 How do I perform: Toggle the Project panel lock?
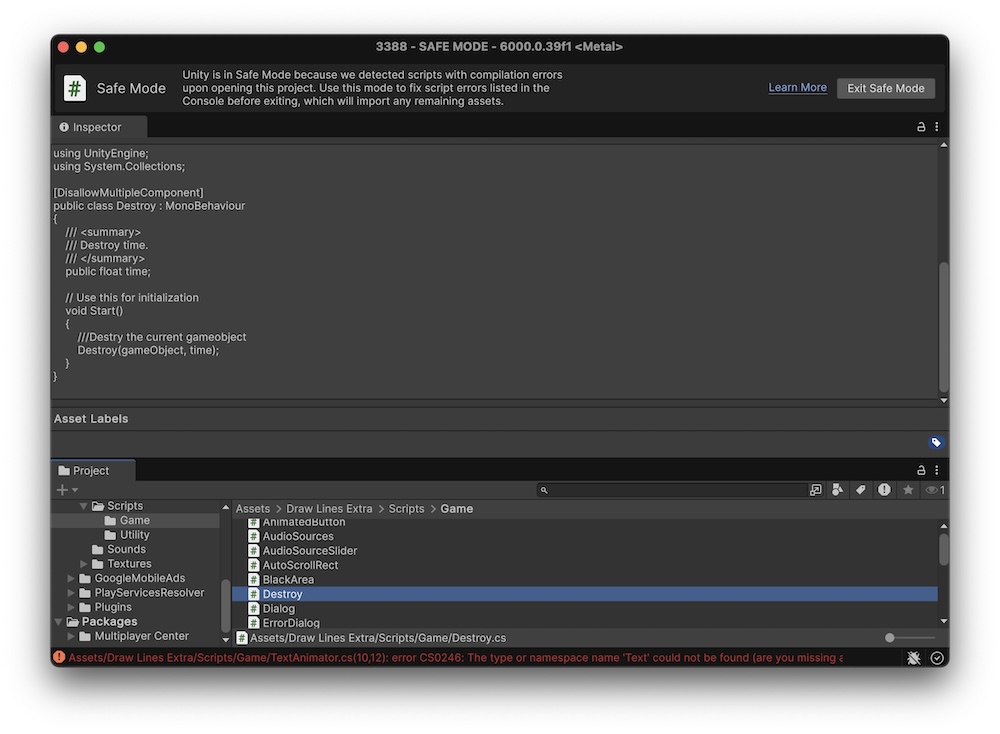921,470
